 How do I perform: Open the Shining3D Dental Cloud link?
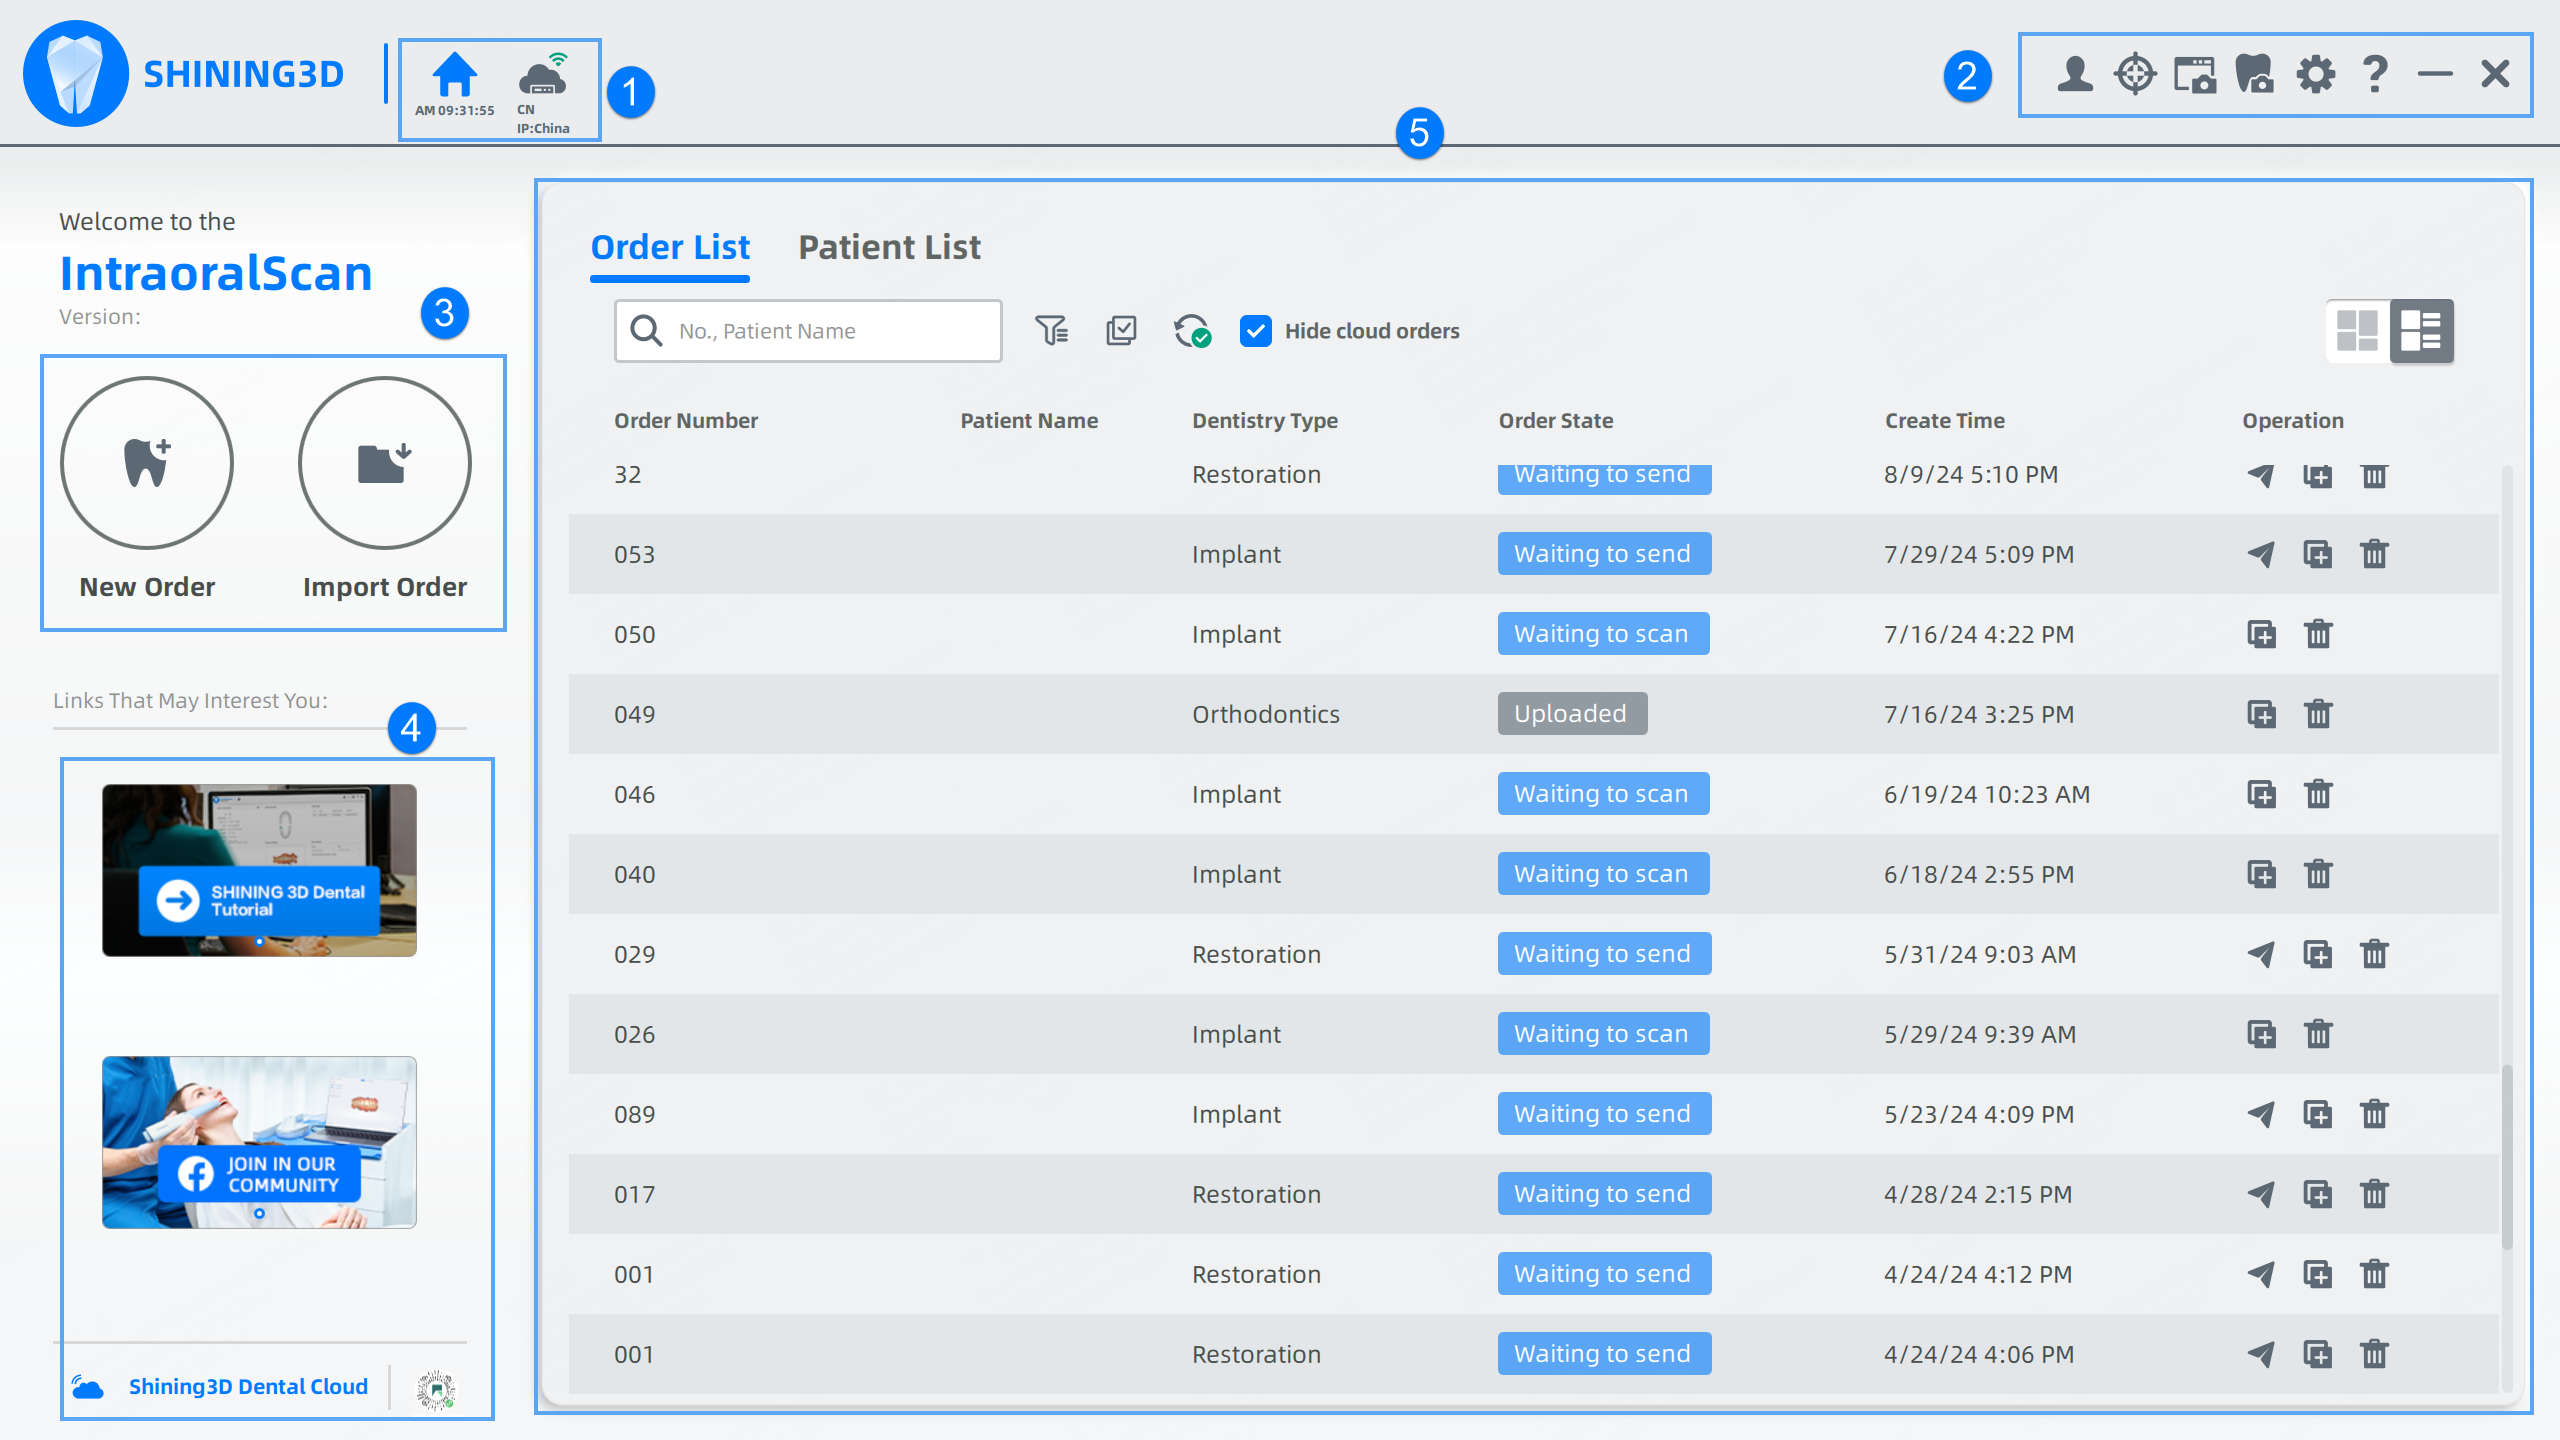point(247,1386)
